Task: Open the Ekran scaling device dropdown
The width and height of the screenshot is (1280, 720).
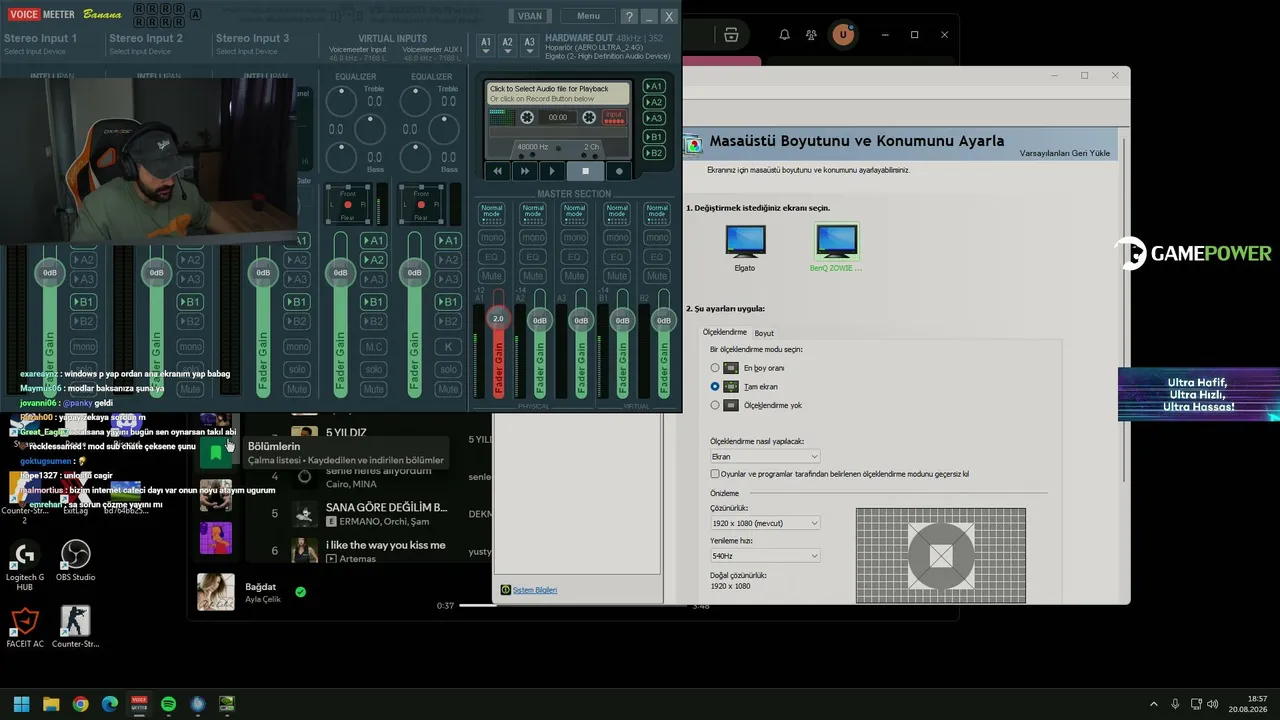Action: pos(765,457)
